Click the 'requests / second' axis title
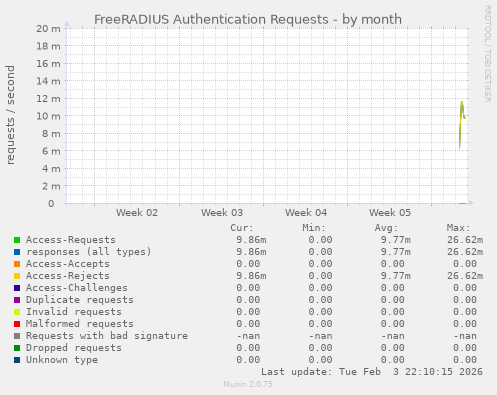 [x=10, y=115]
